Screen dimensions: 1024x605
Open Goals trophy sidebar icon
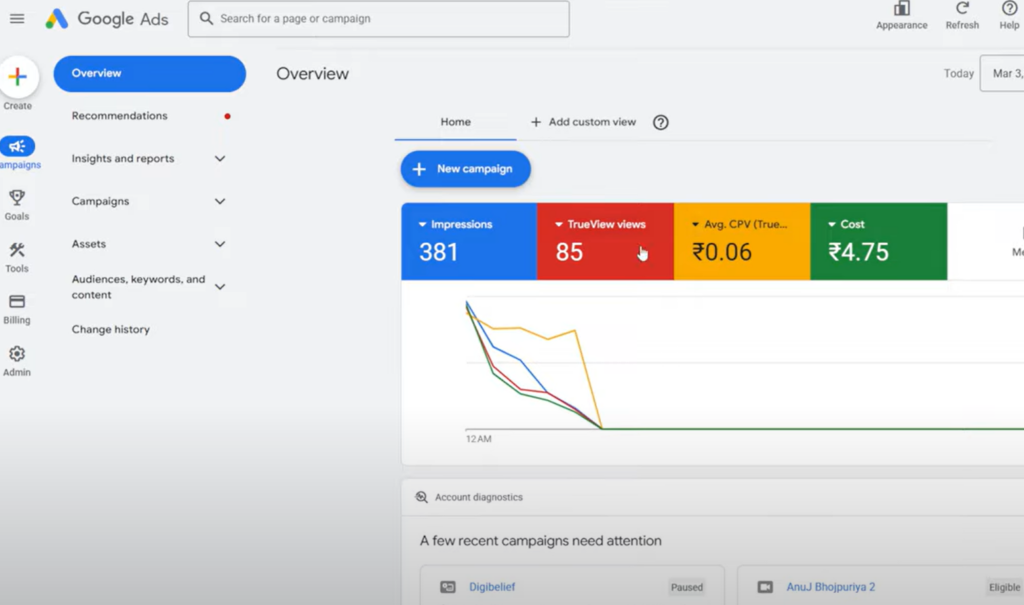tap(17, 197)
